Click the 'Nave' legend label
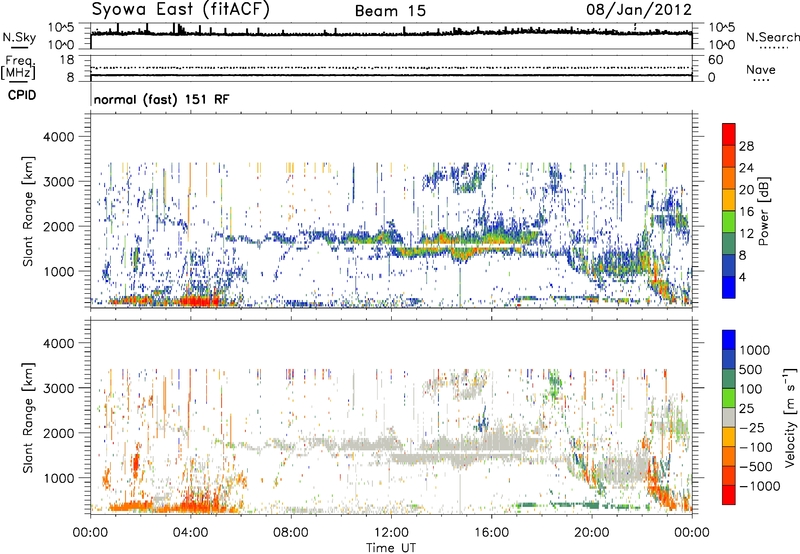This screenshot has height=554, width=800. pos(761,69)
